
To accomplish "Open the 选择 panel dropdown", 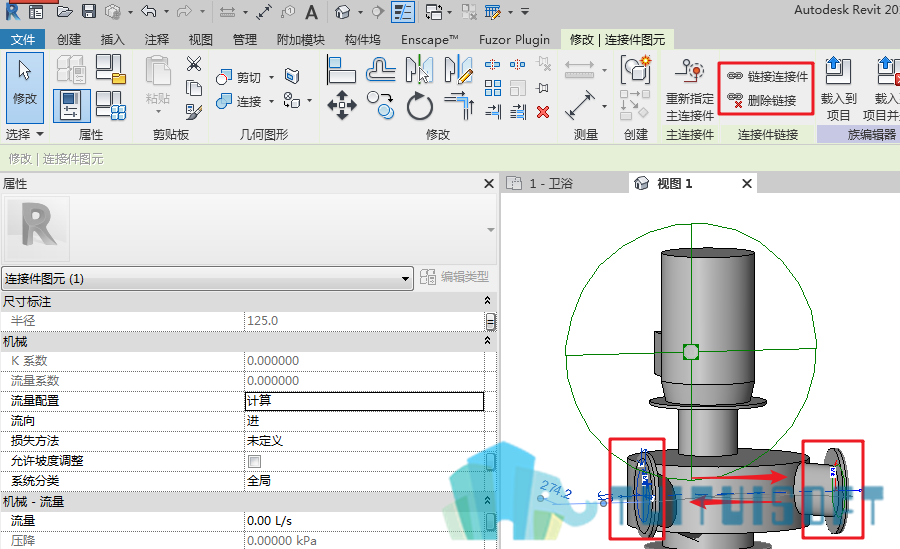I will [x=25, y=134].
